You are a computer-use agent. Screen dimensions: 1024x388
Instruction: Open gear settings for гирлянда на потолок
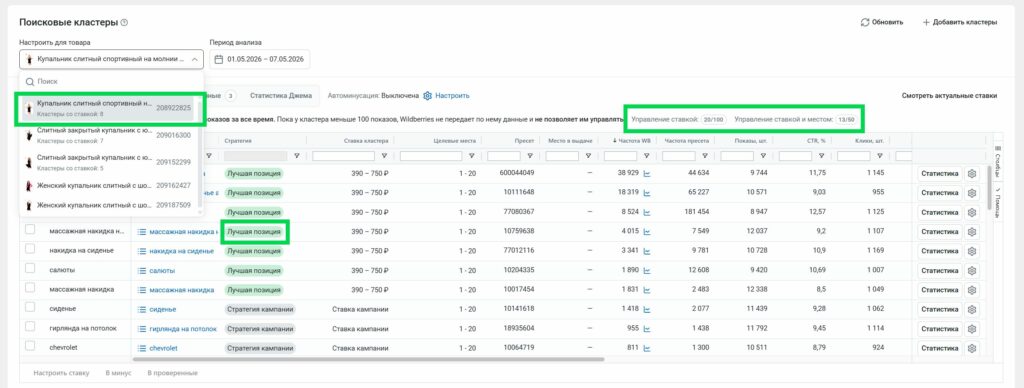pyautogui.click(x=972, y=329)
